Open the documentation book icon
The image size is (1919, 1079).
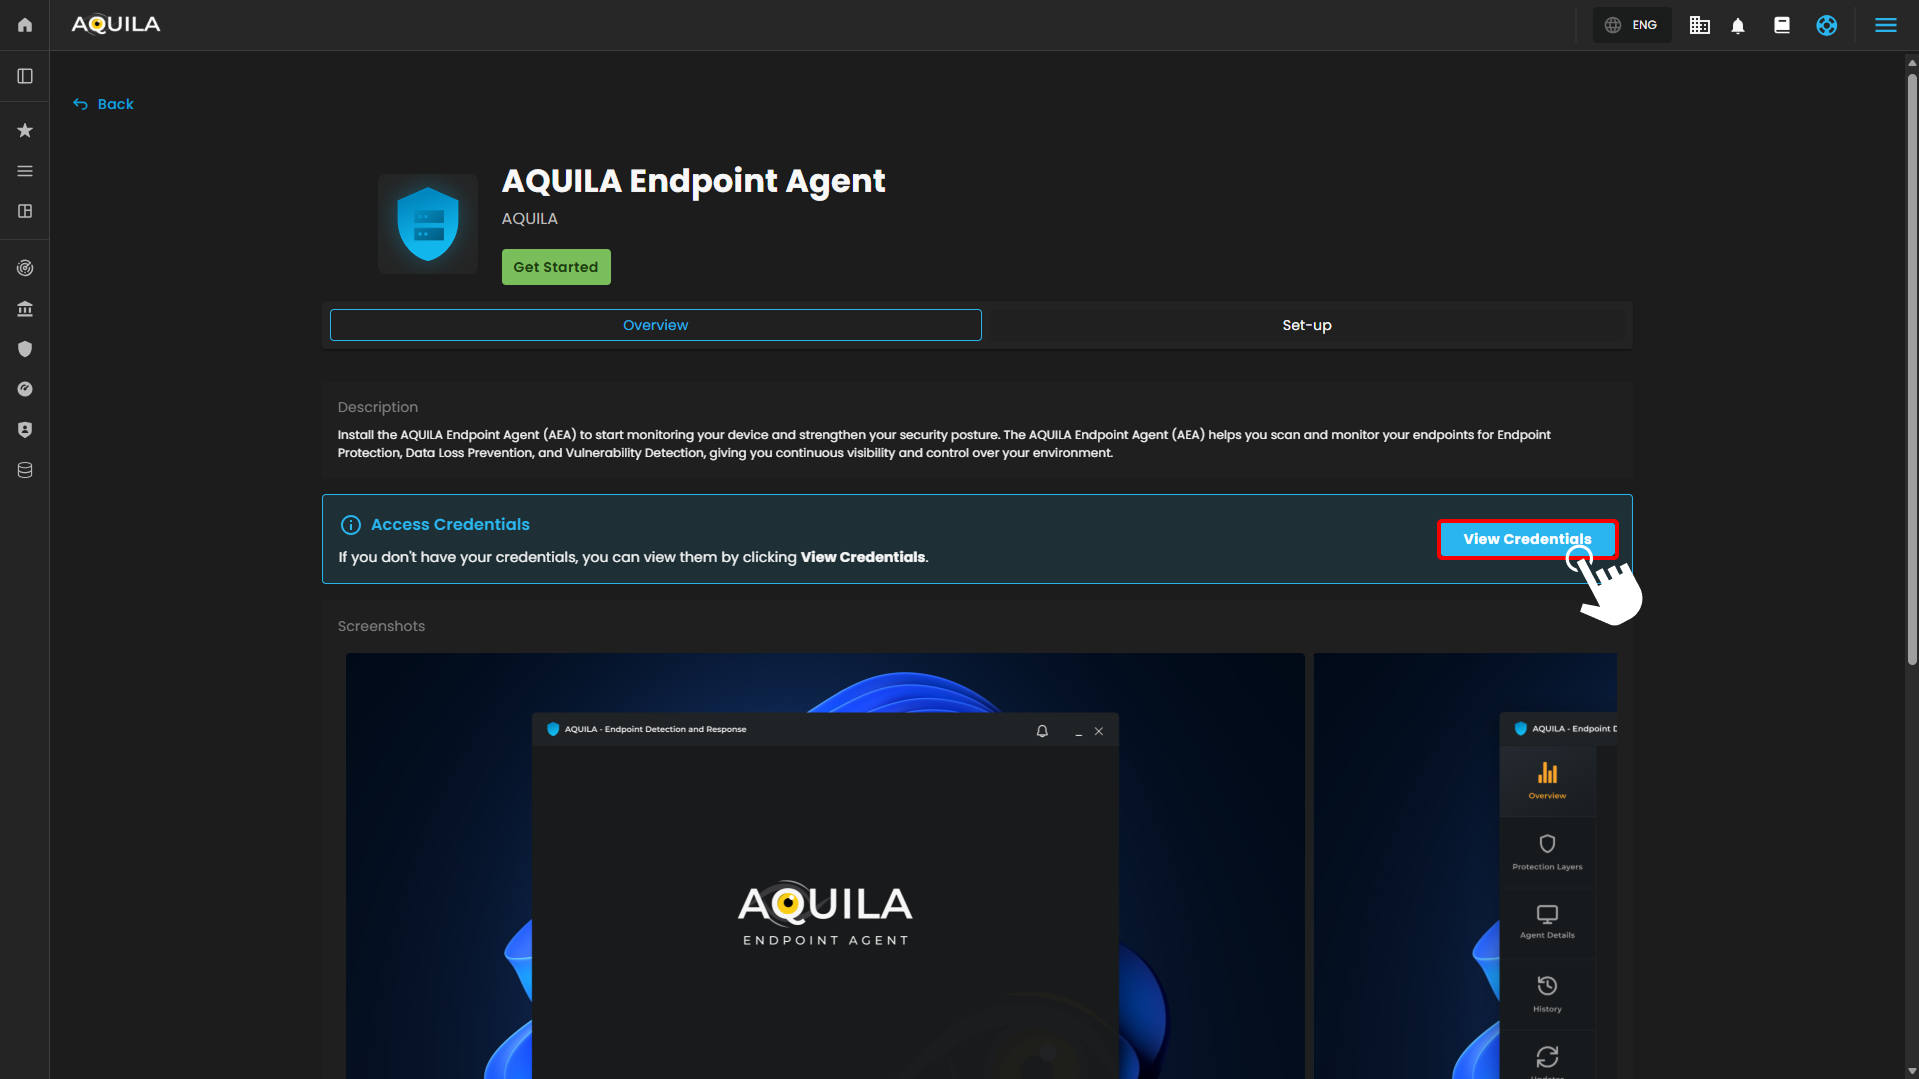coord(1782,25)
